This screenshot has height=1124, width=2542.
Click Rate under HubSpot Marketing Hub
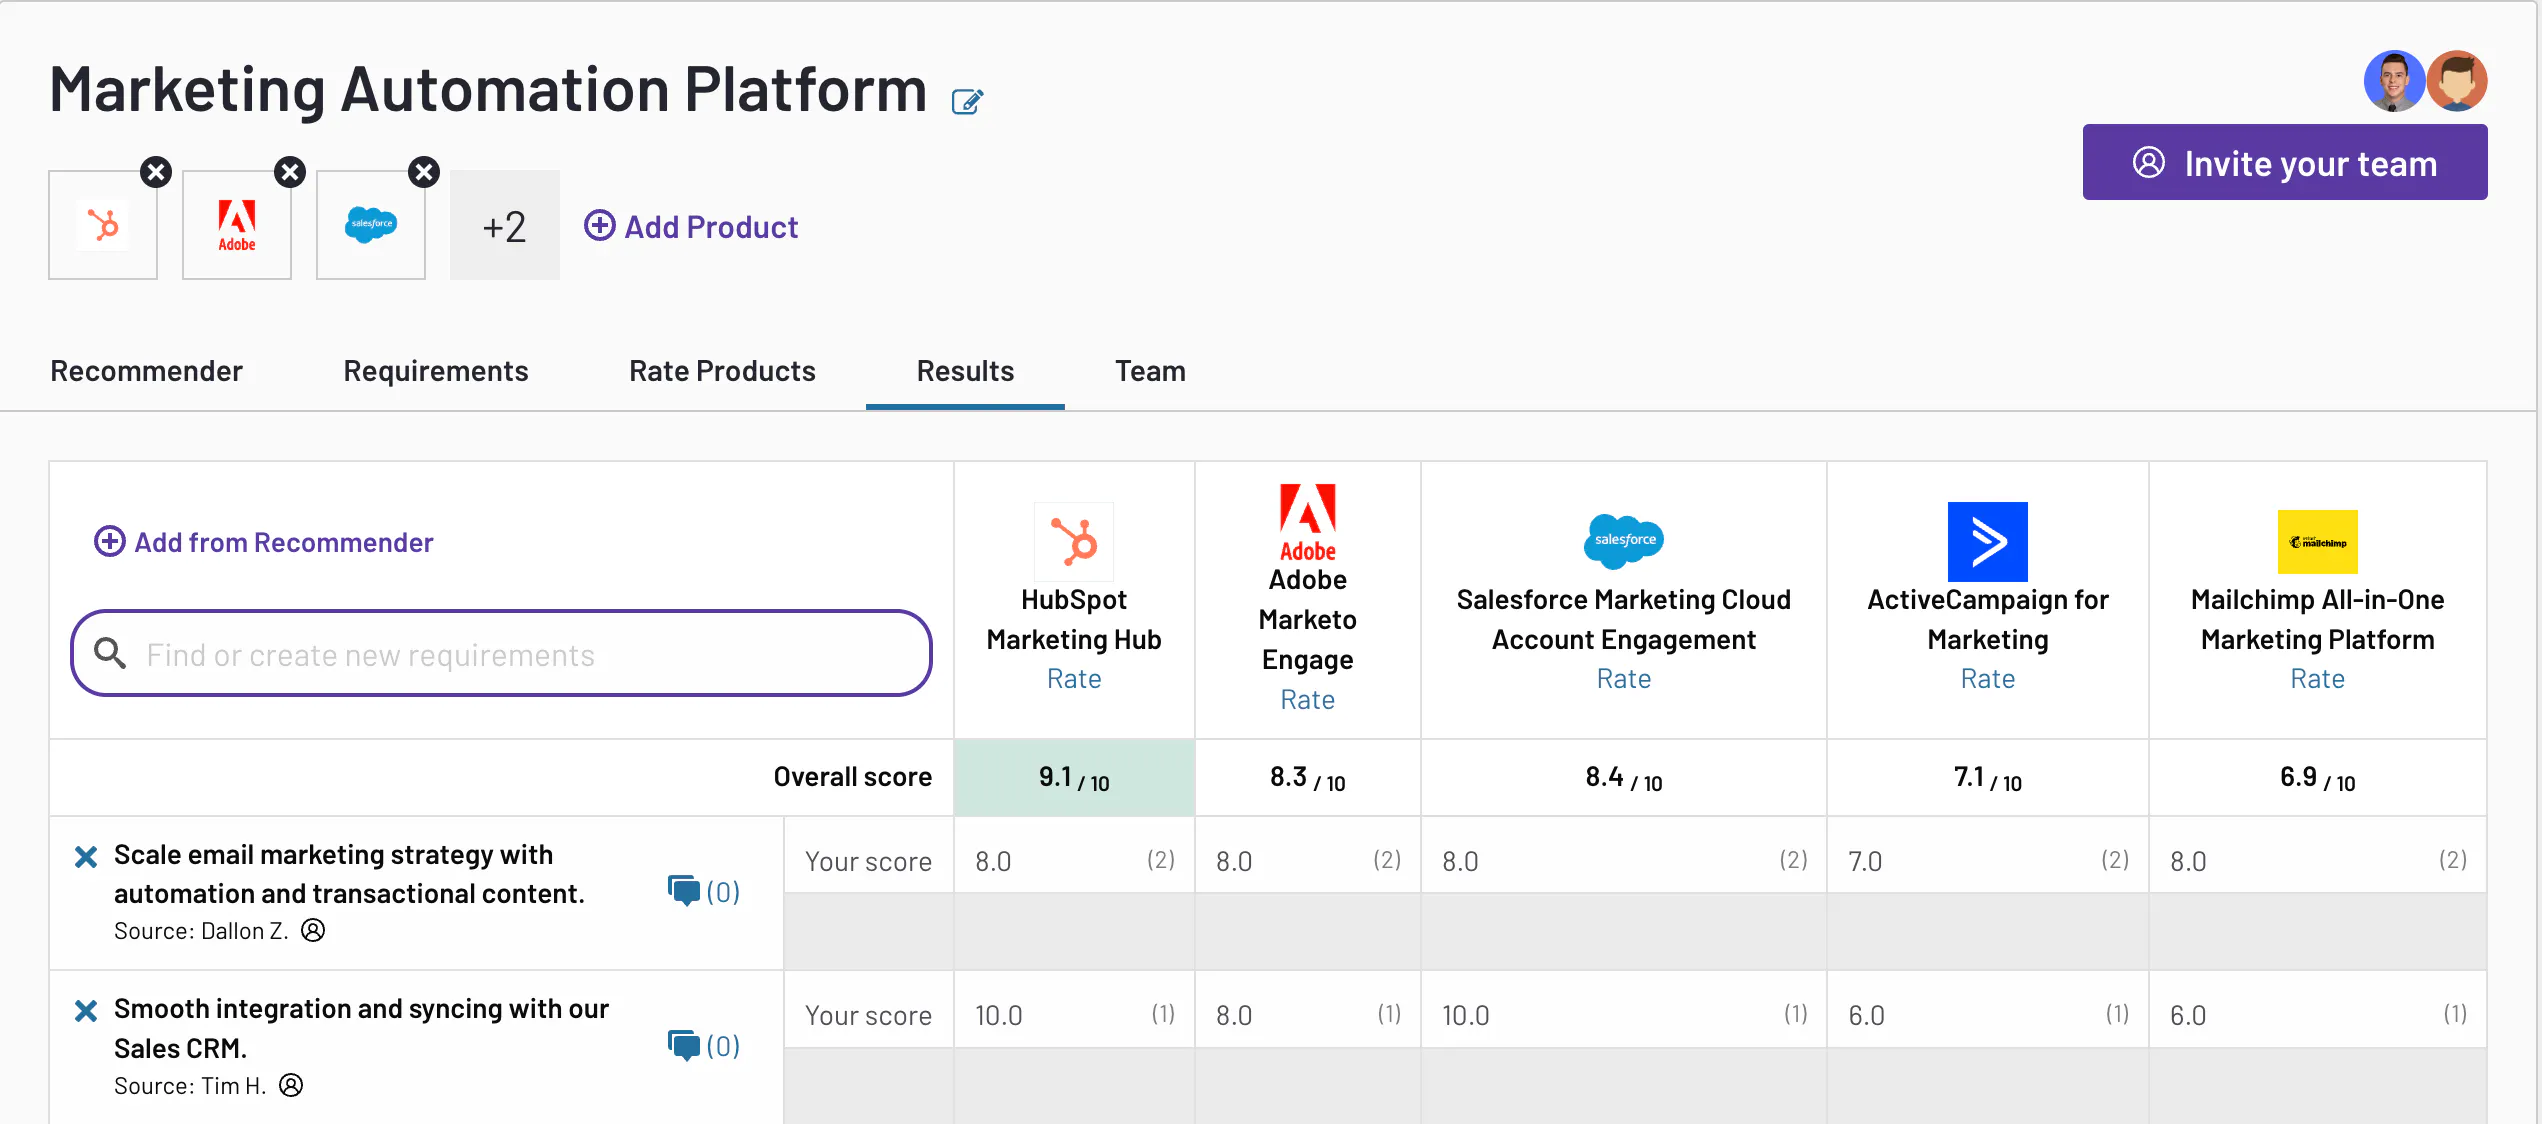(x=1074, y=679)
